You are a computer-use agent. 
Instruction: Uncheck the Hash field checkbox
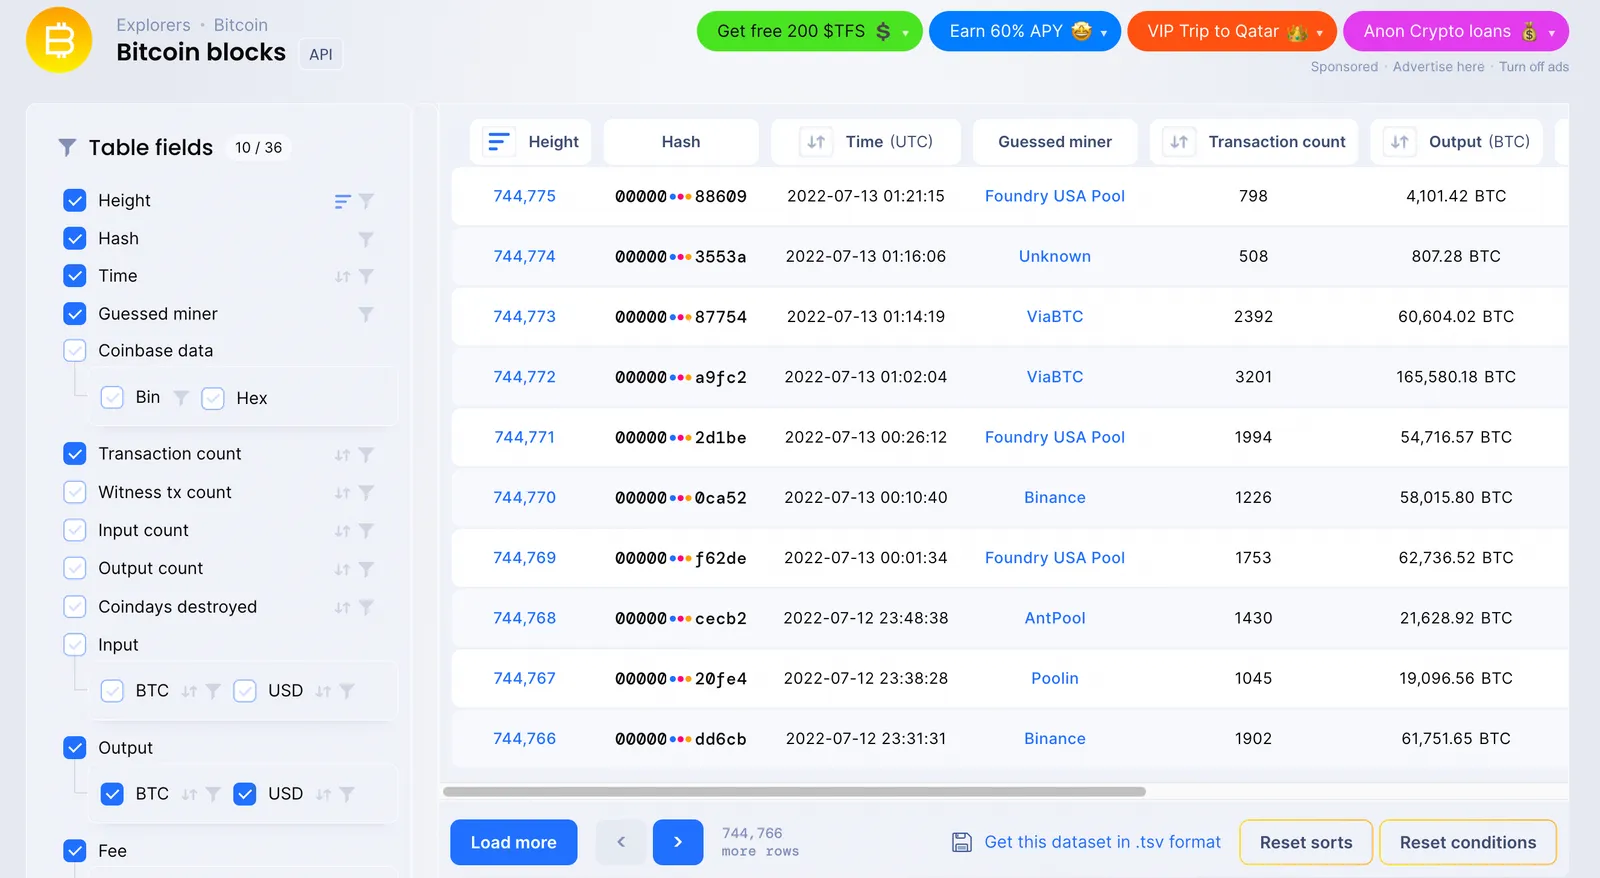(x=75, y=238)
